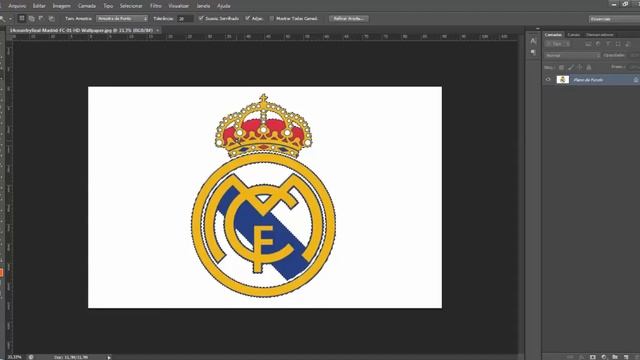Select the foreground color swatch in toolbar

point(1,273)
